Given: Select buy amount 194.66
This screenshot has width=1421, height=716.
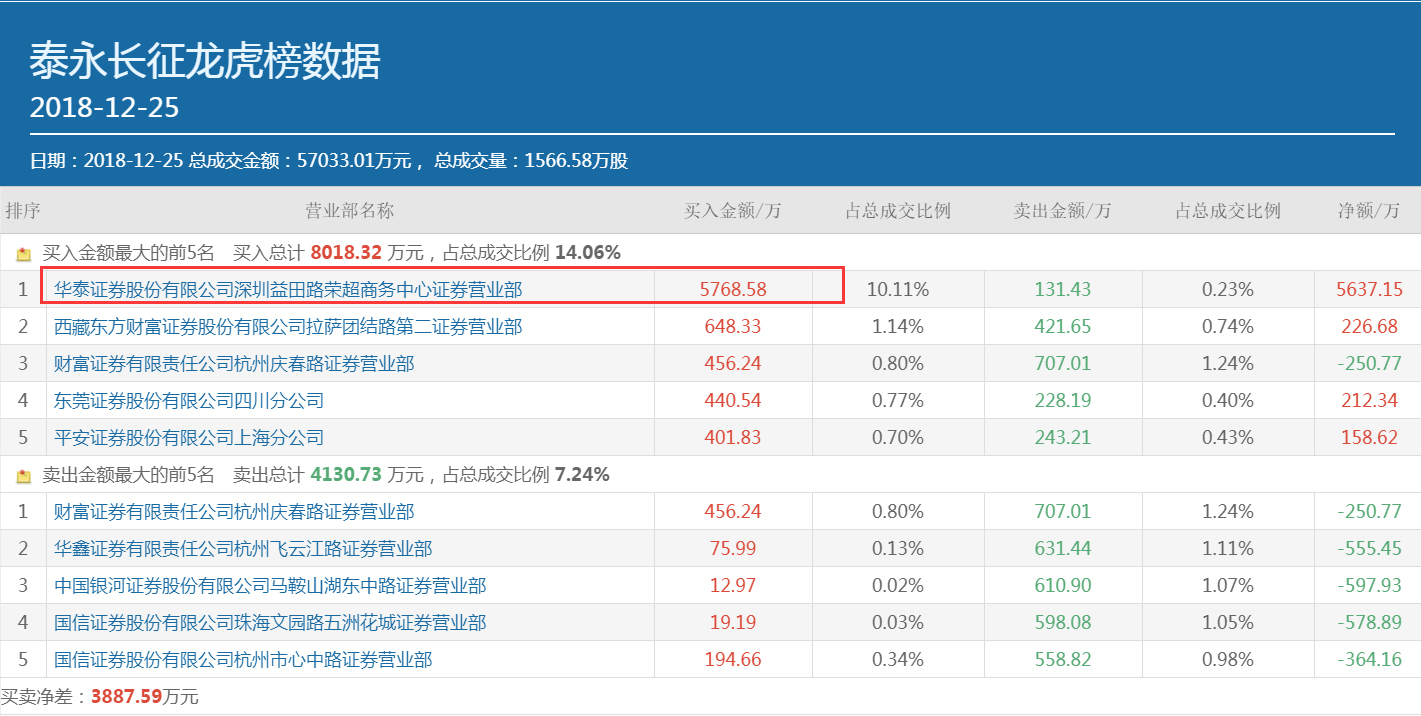Looking at the screenshot, I should (x=733, y=660).
